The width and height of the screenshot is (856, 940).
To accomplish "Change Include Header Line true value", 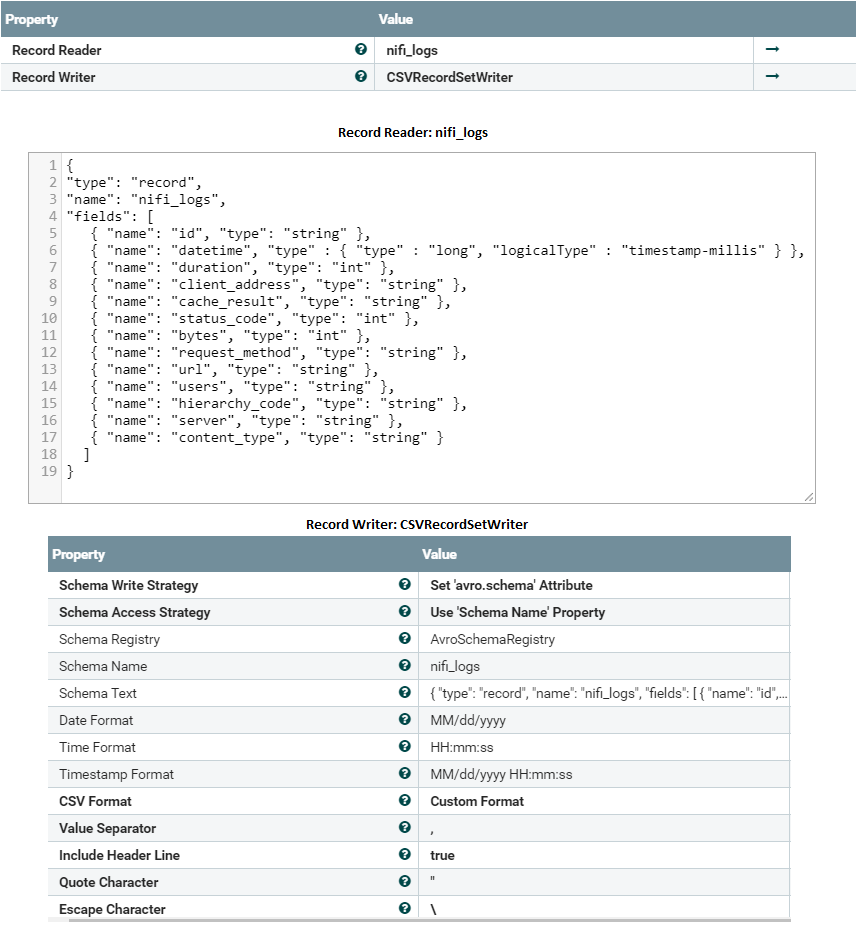I will tap(442, 855).
